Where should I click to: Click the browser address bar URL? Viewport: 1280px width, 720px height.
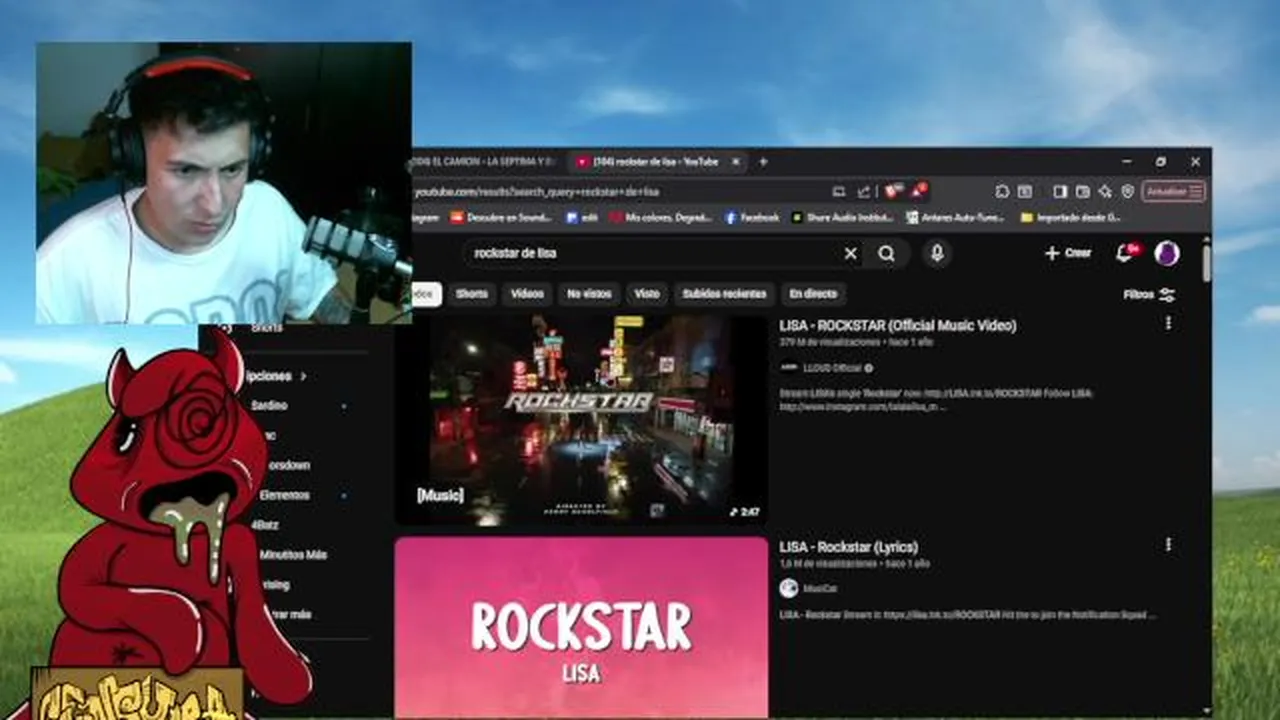point(536,191)
